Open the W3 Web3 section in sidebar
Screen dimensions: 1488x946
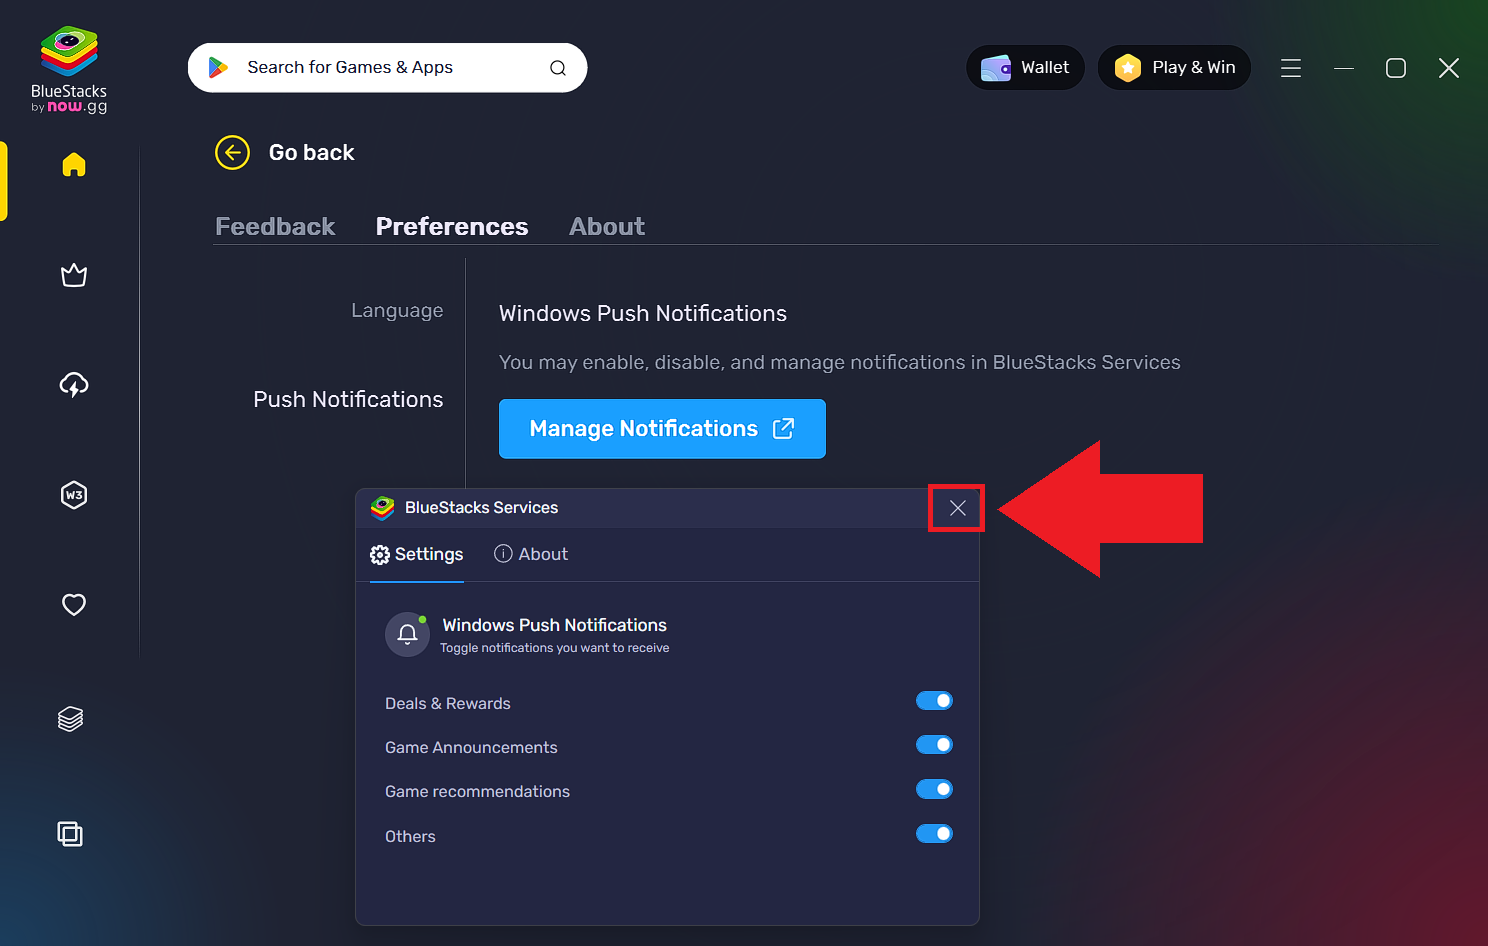(x=74, y=495)
